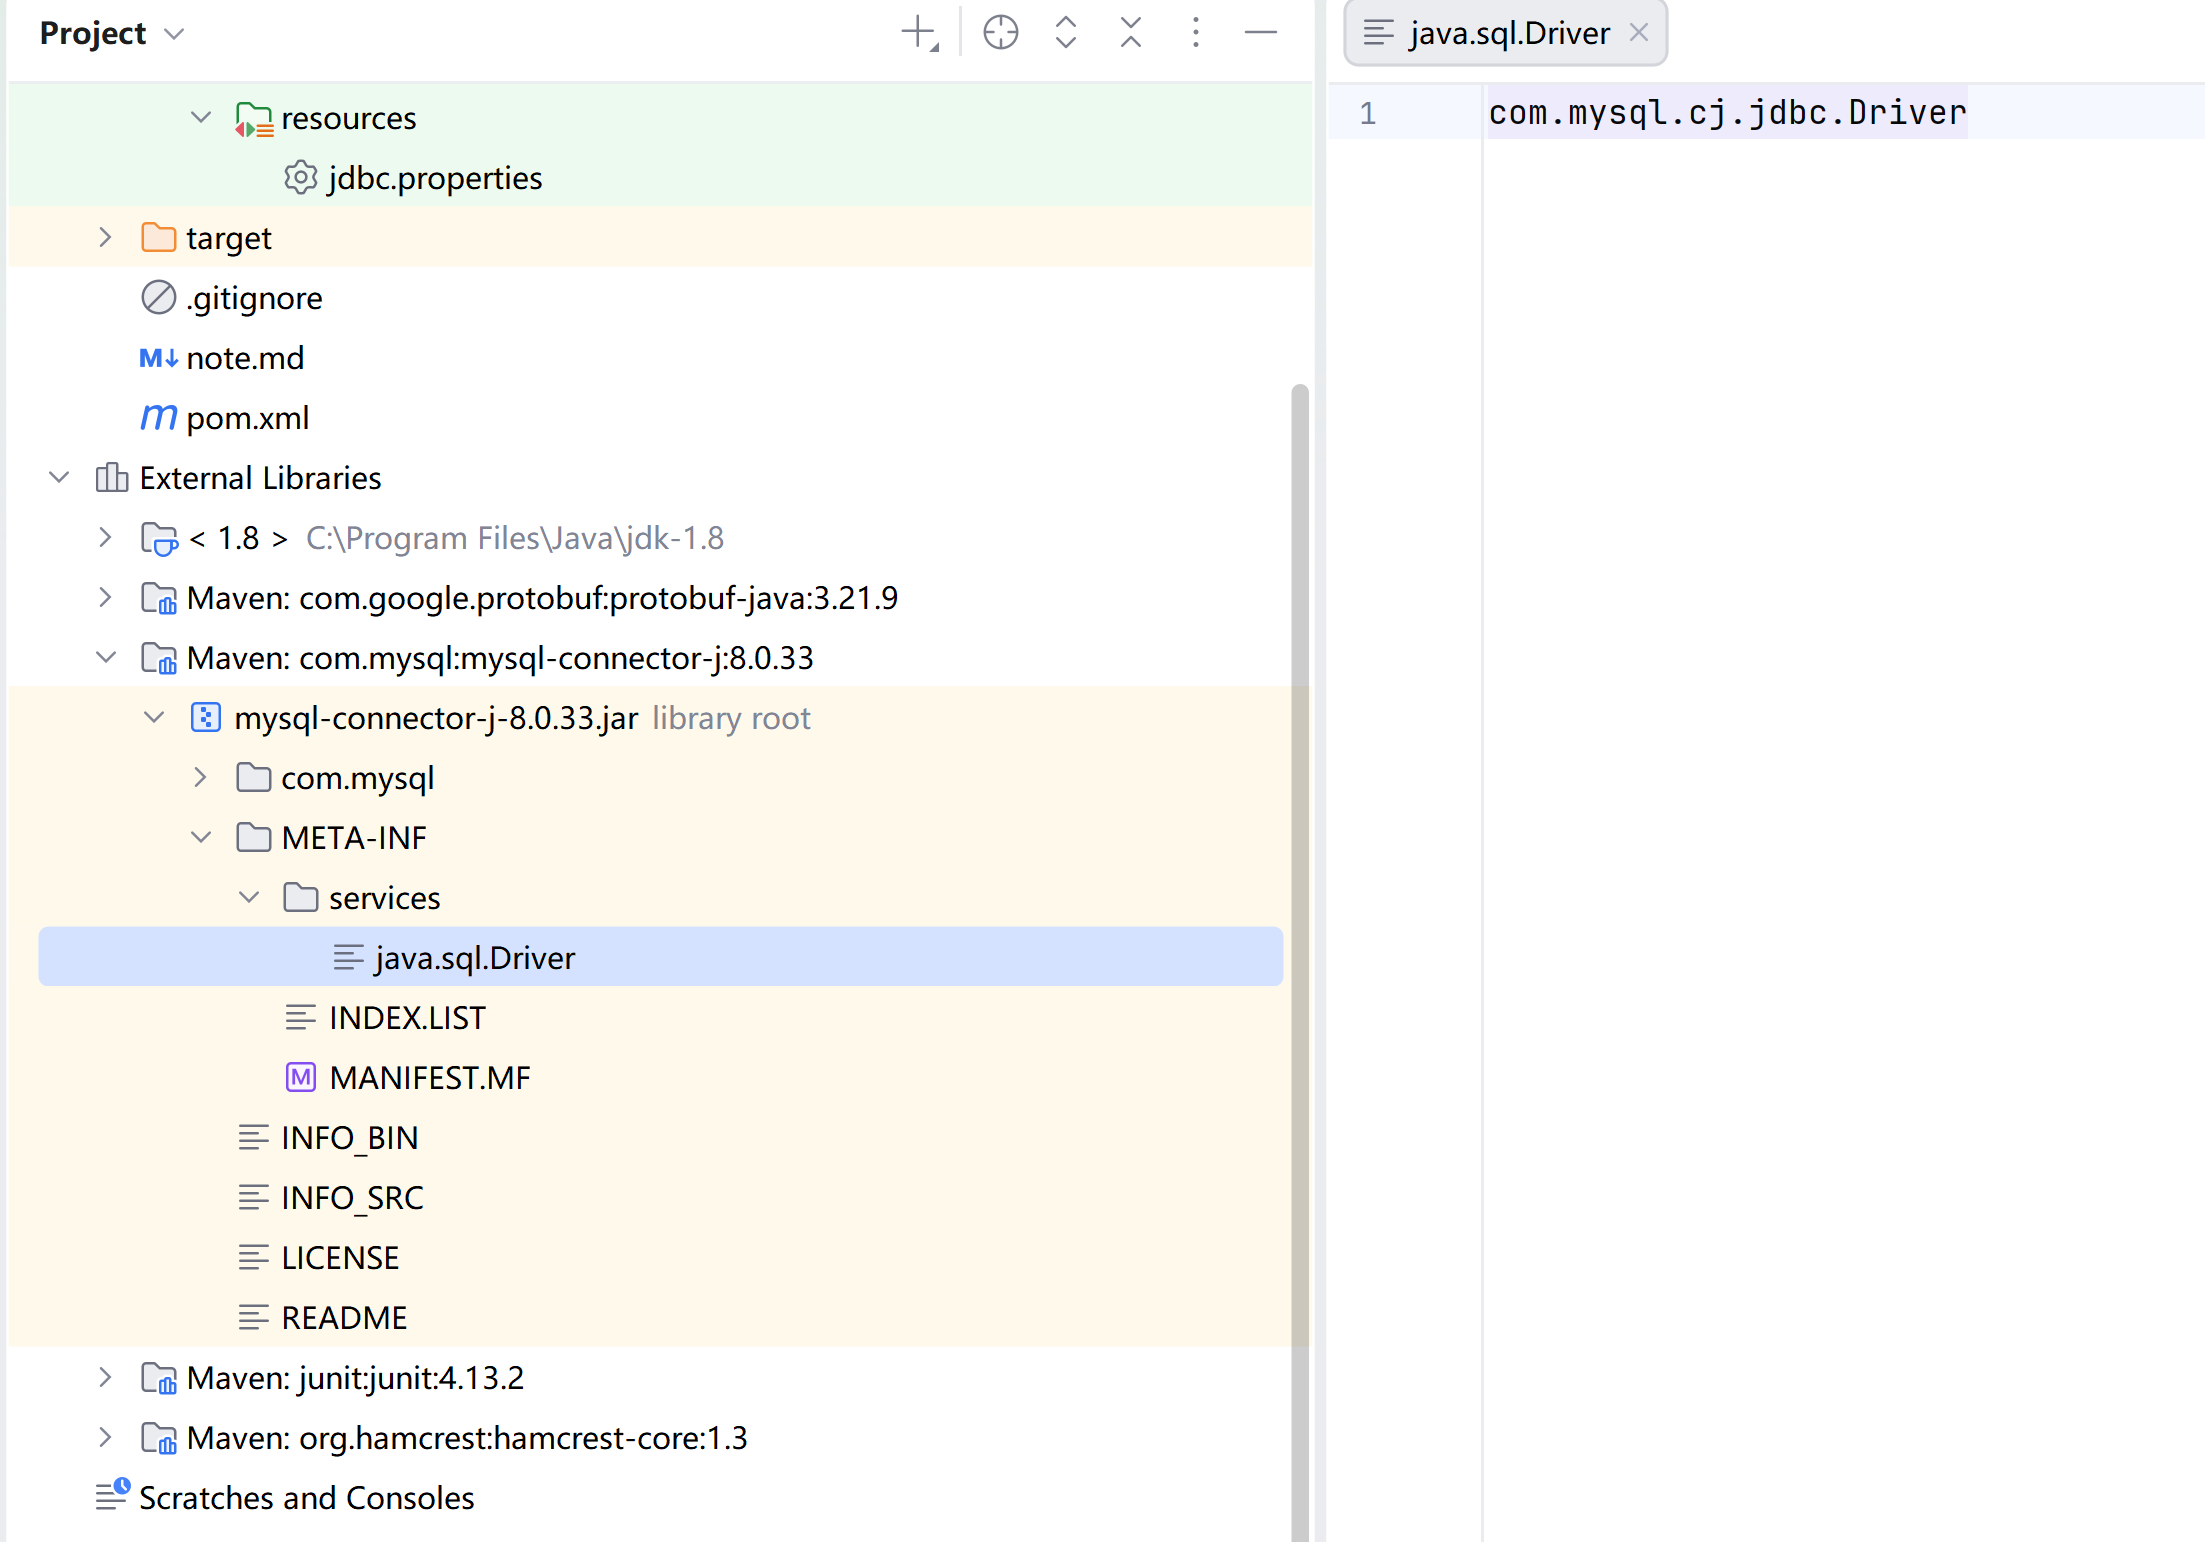Click the Collapse All icon

(x=1131, y=33)
